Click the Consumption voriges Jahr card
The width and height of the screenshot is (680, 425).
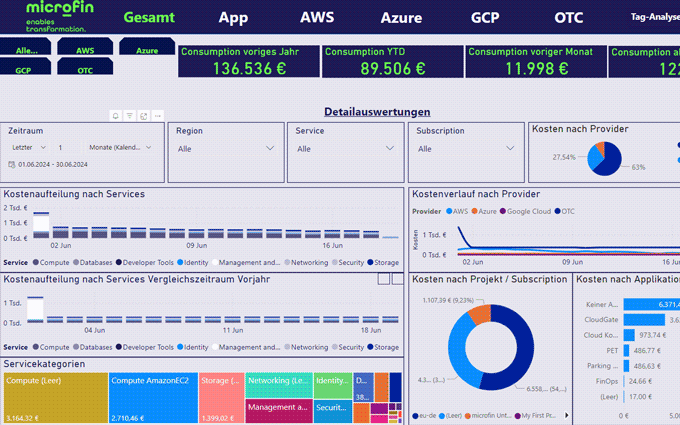pyautogui.click(x=249, y=61)
